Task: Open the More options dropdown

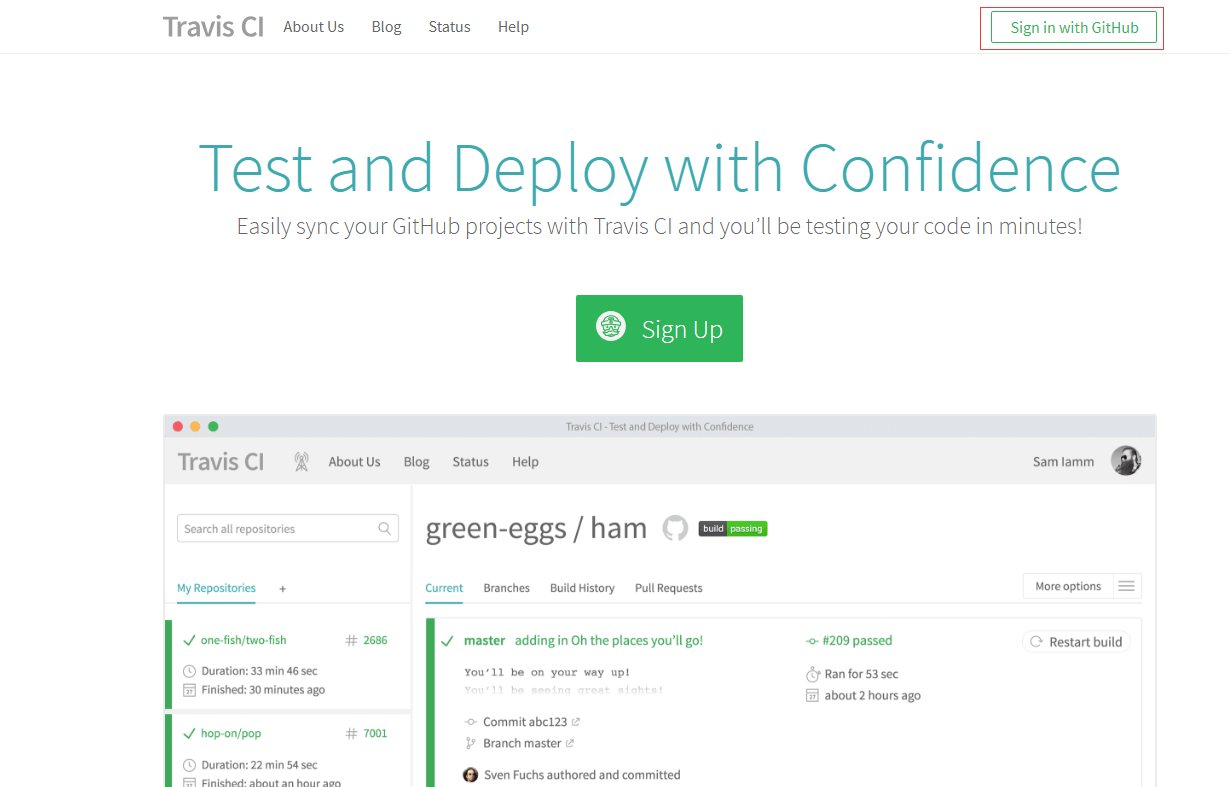Action: point(1068,586)
